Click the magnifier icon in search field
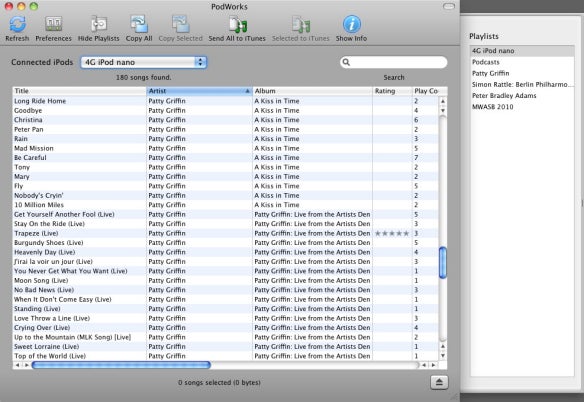This screenshot has width=584, height=402. [x=346, y=62]
